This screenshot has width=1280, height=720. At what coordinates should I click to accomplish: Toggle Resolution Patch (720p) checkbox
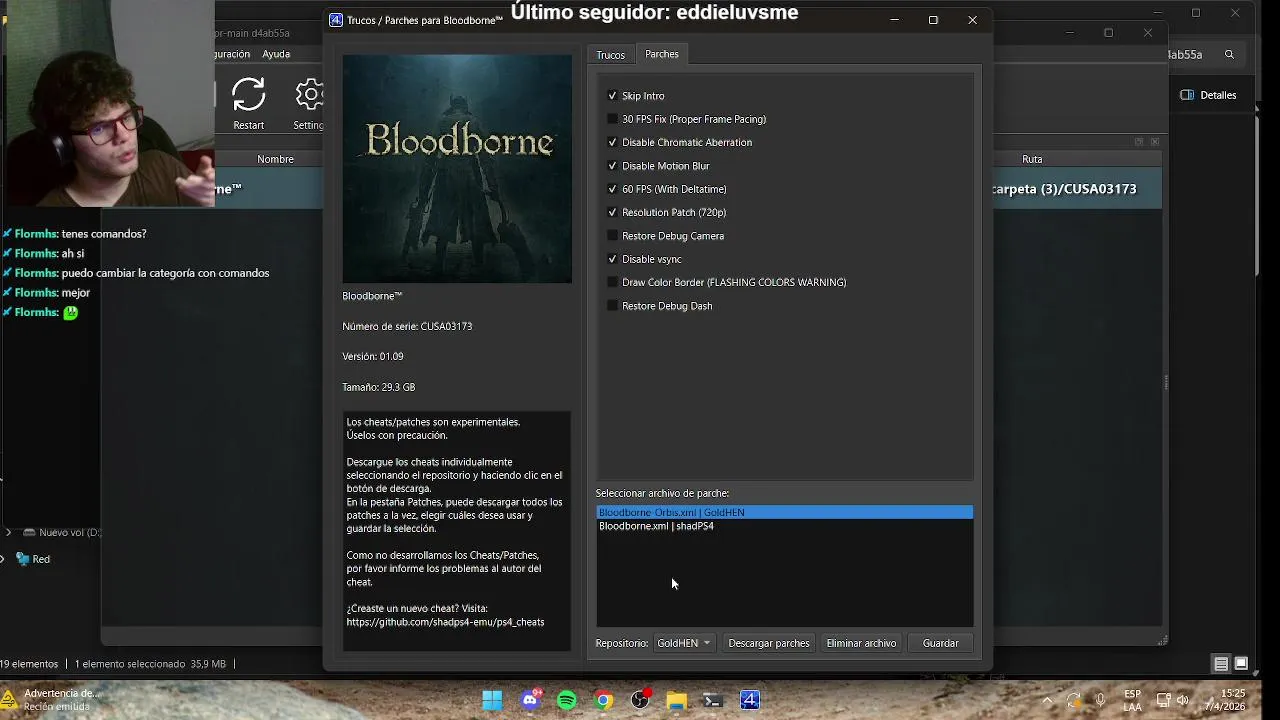click(x=613, y=212)
